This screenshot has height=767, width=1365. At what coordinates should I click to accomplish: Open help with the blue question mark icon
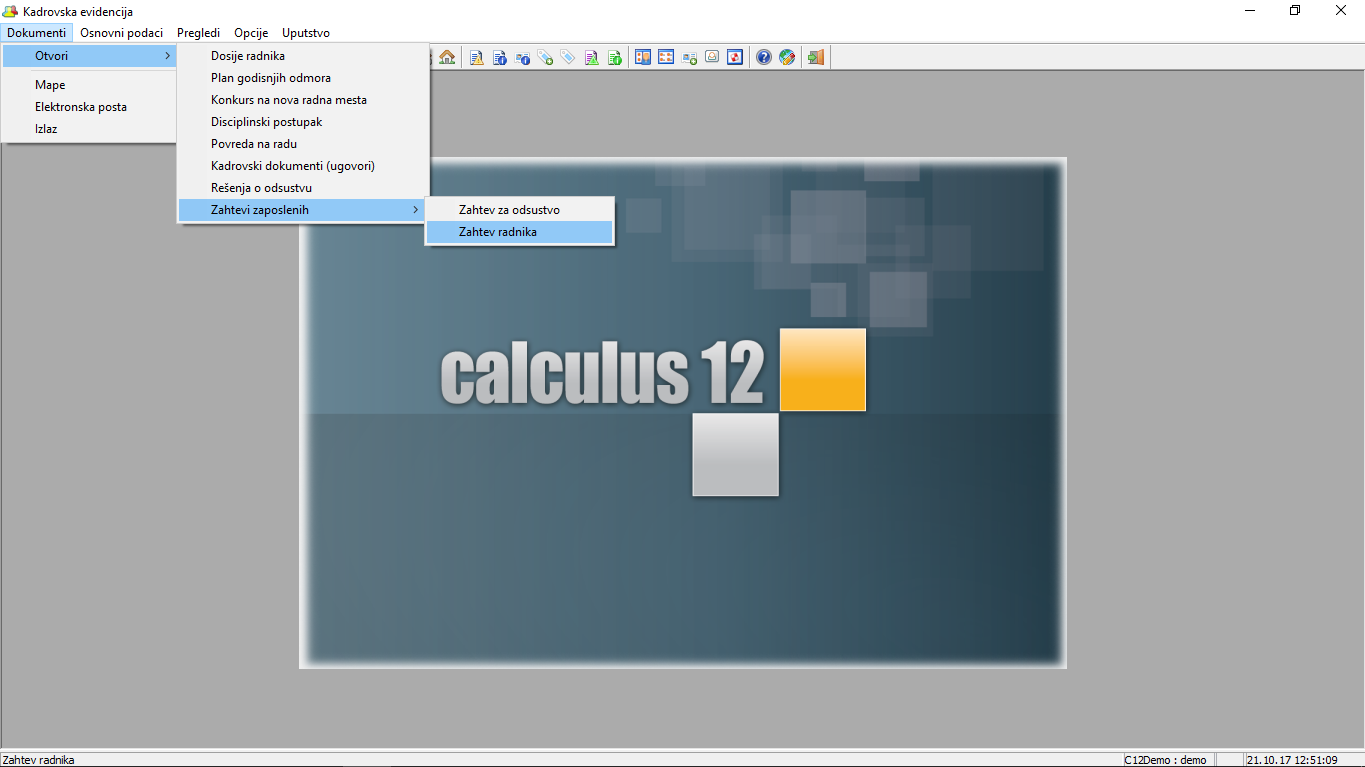(764, 57)
